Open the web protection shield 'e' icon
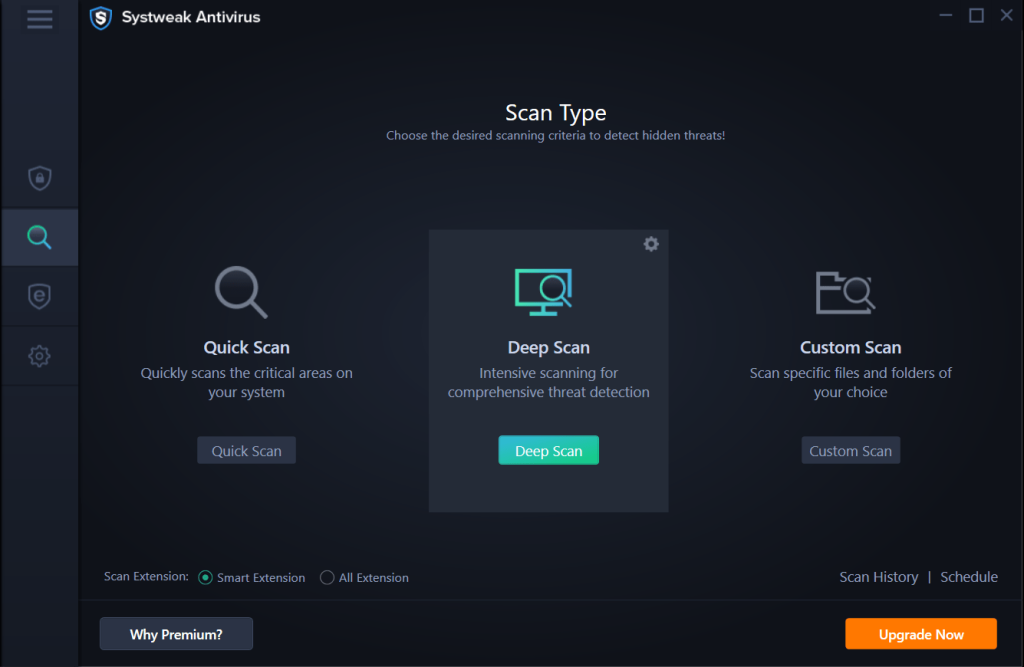Viewport: 1024px width, 667px height. coord(40,297)
